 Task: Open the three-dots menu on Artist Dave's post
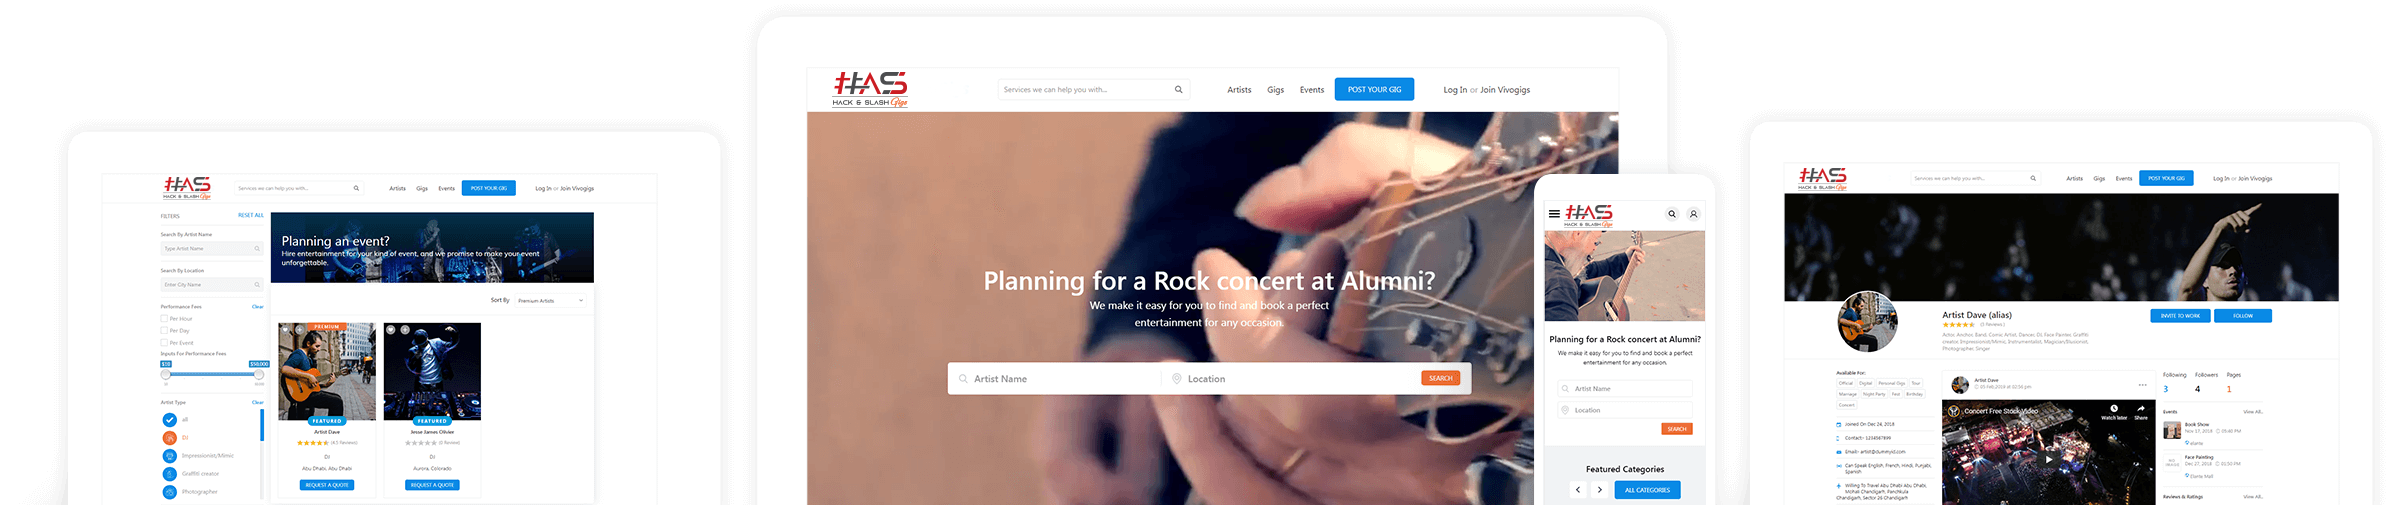point(2142,385)
